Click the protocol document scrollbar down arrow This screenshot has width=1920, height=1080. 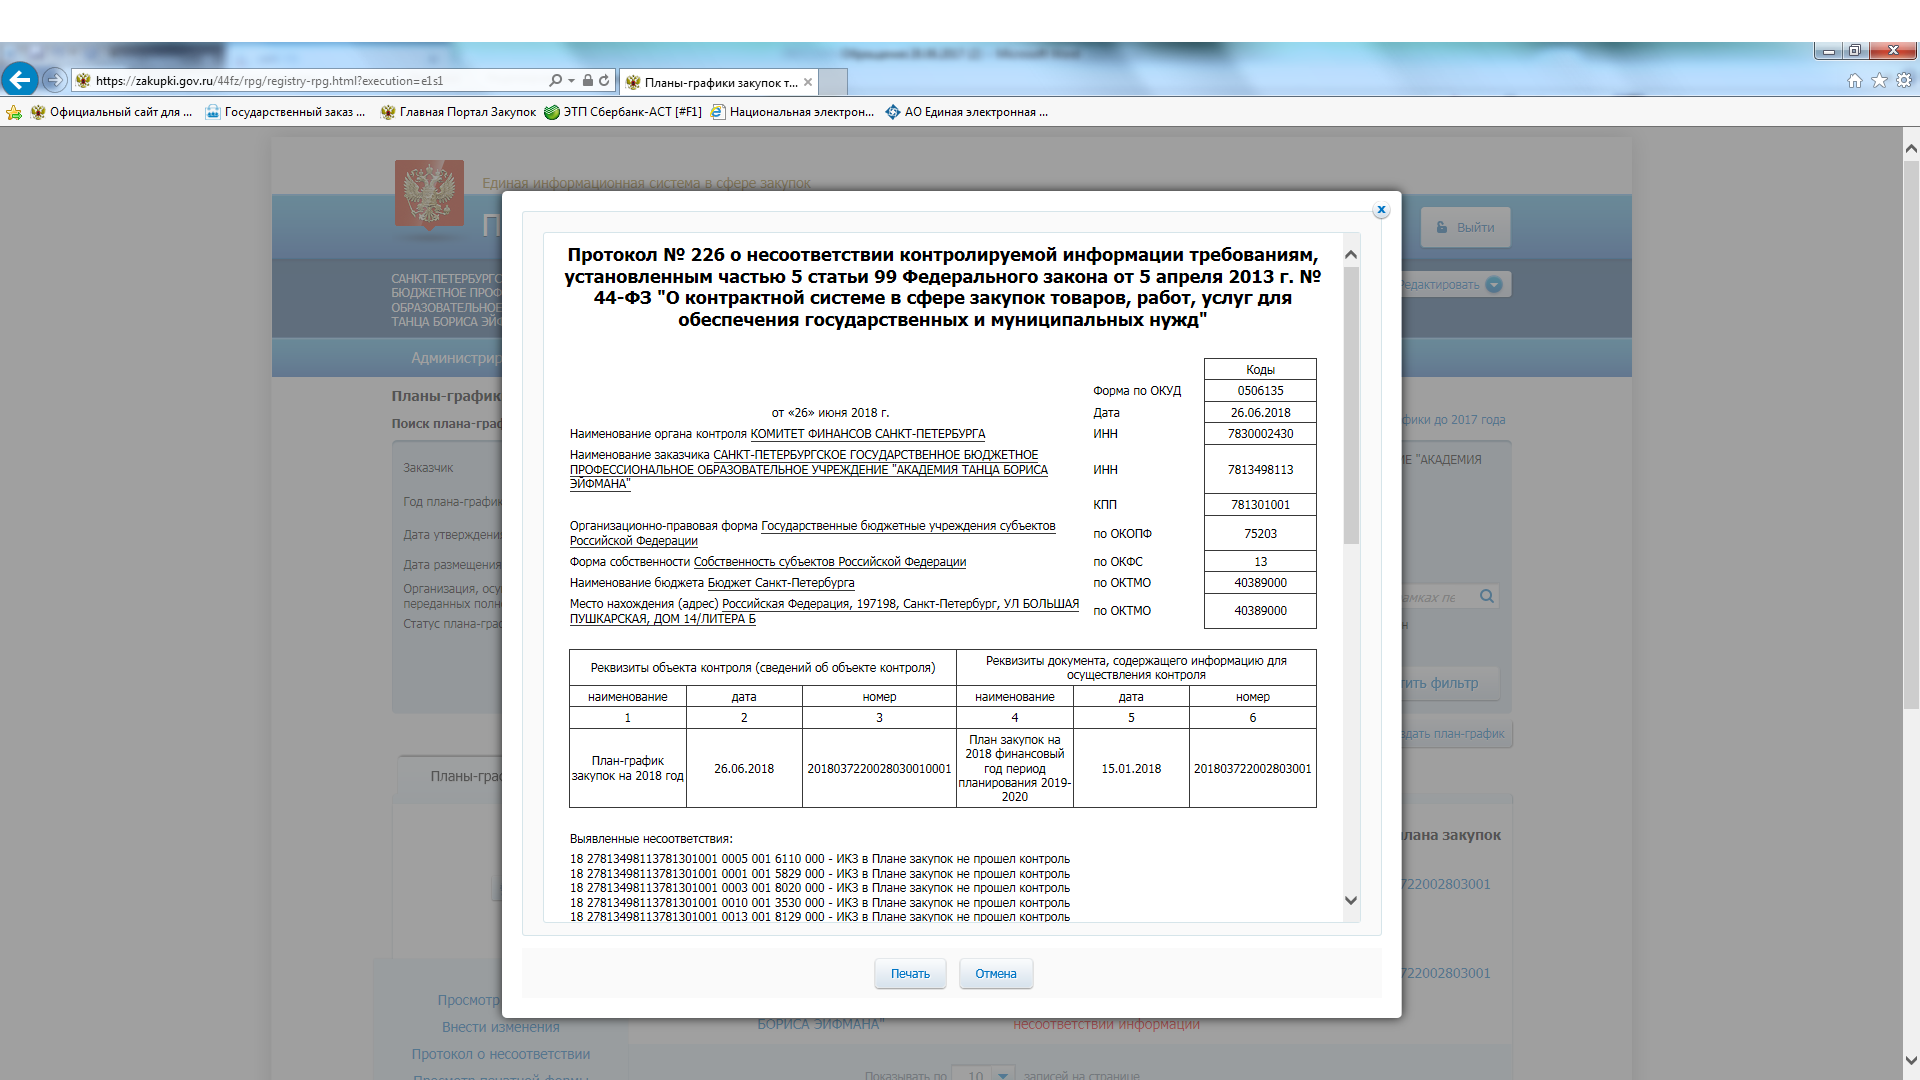tap(1351, 900)
